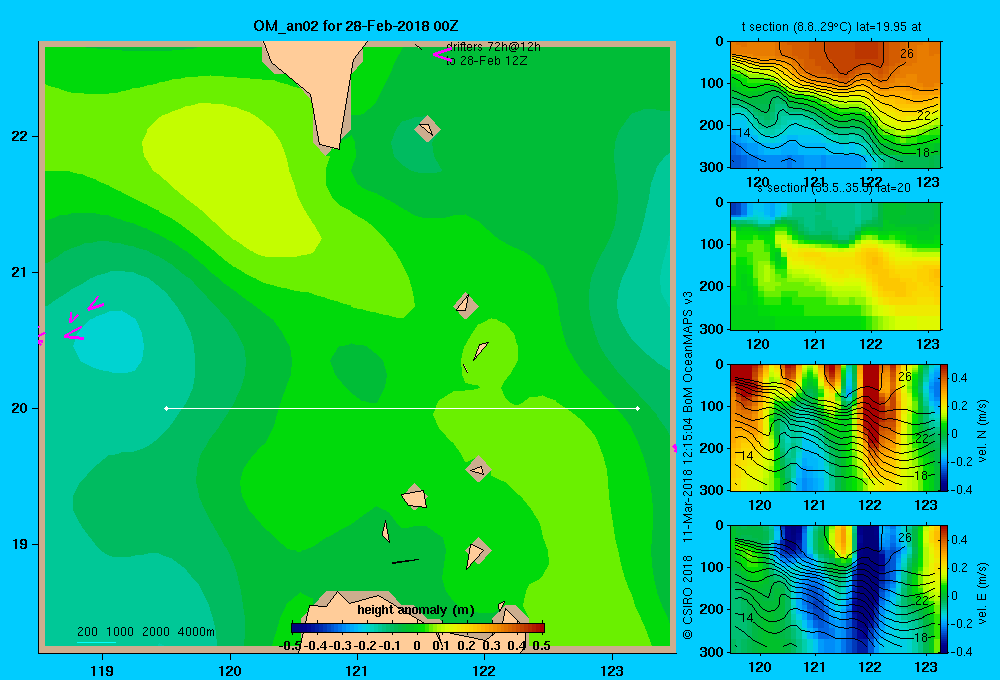
Task: Click longitude label 120 on main map axis
Action: click(230, 670)
